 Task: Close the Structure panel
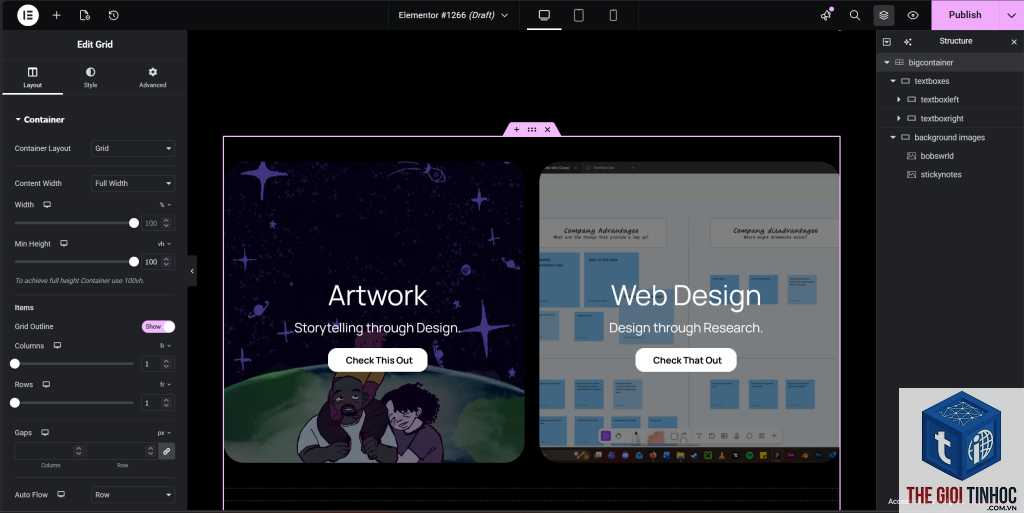click(1014, 42)
